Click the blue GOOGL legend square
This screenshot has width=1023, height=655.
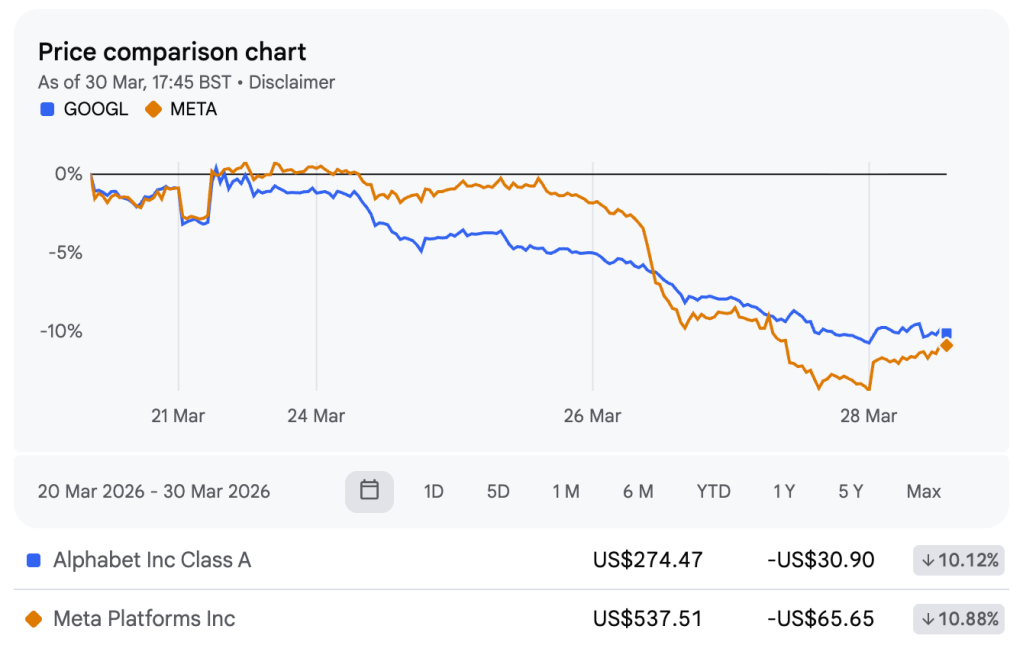[47, 109]
